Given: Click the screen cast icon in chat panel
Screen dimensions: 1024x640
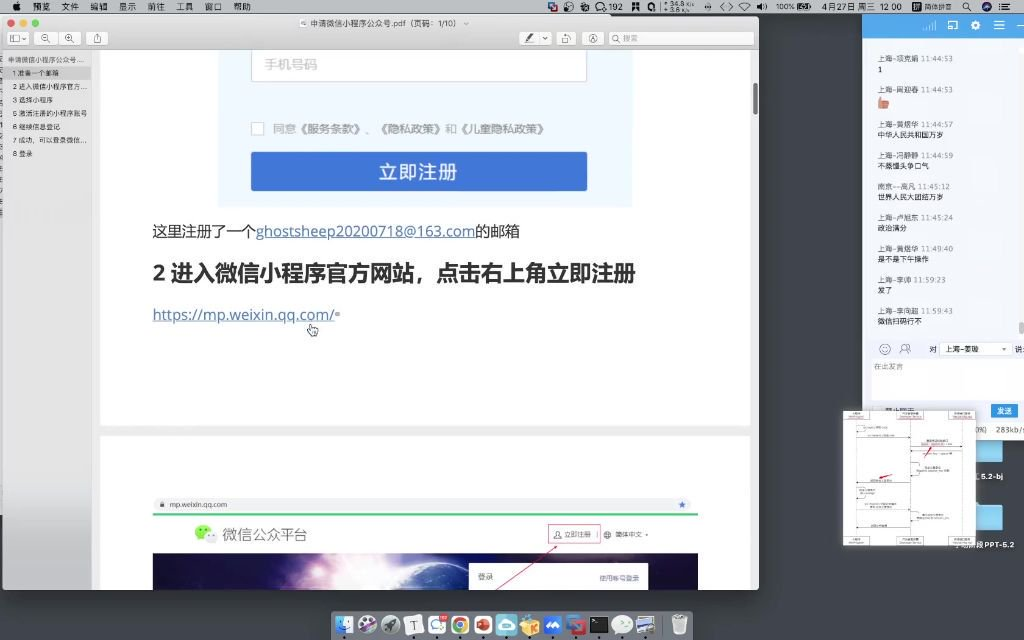Looking at the screenshot, I should click(x=952, y=25).
